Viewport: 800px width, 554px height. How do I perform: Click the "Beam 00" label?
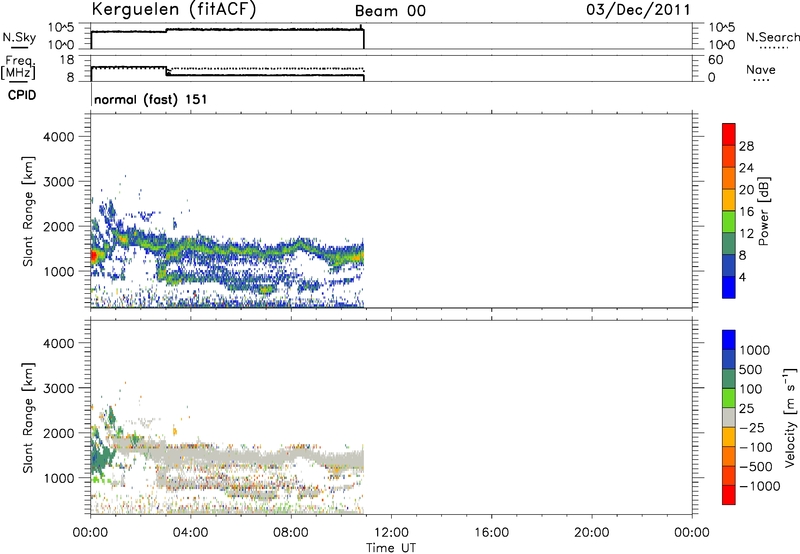[x=390, y=11]
